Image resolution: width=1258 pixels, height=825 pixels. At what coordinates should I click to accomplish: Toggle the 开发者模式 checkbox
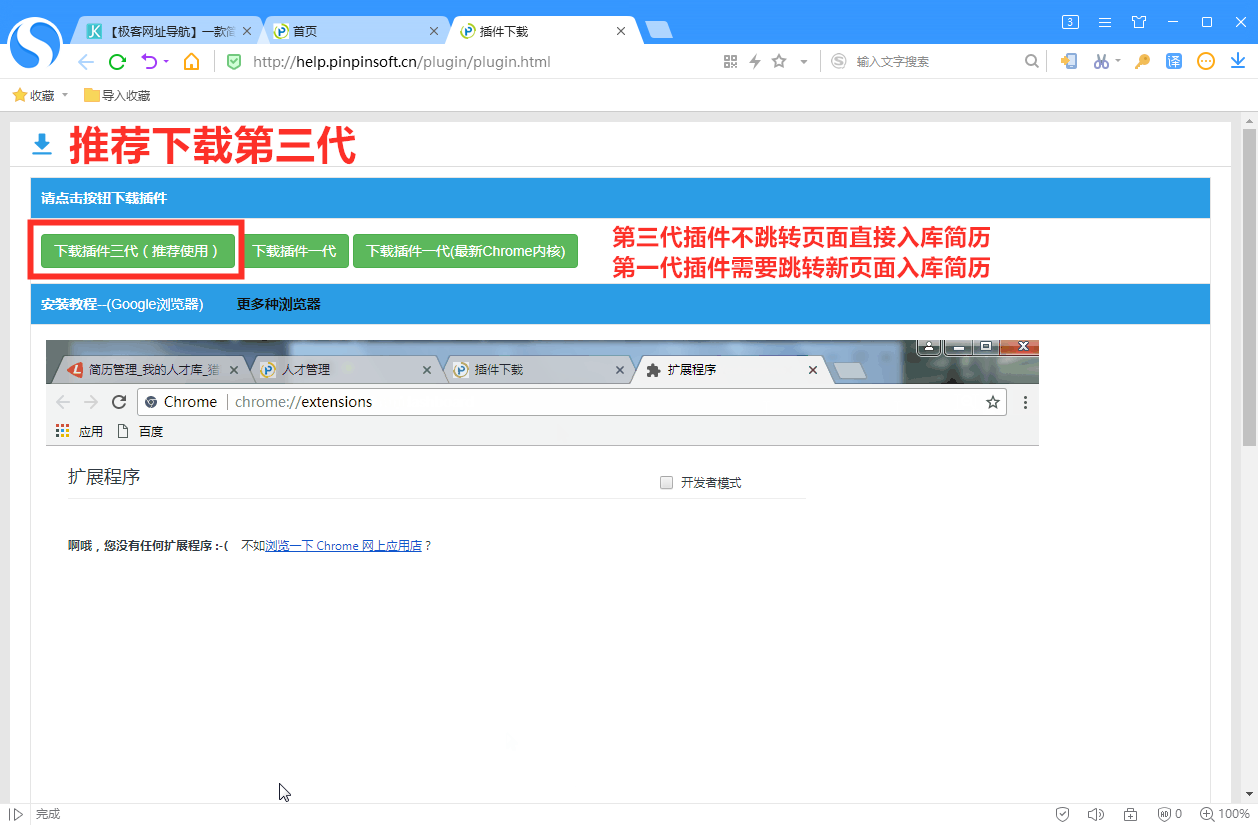(x=666, y=482)
